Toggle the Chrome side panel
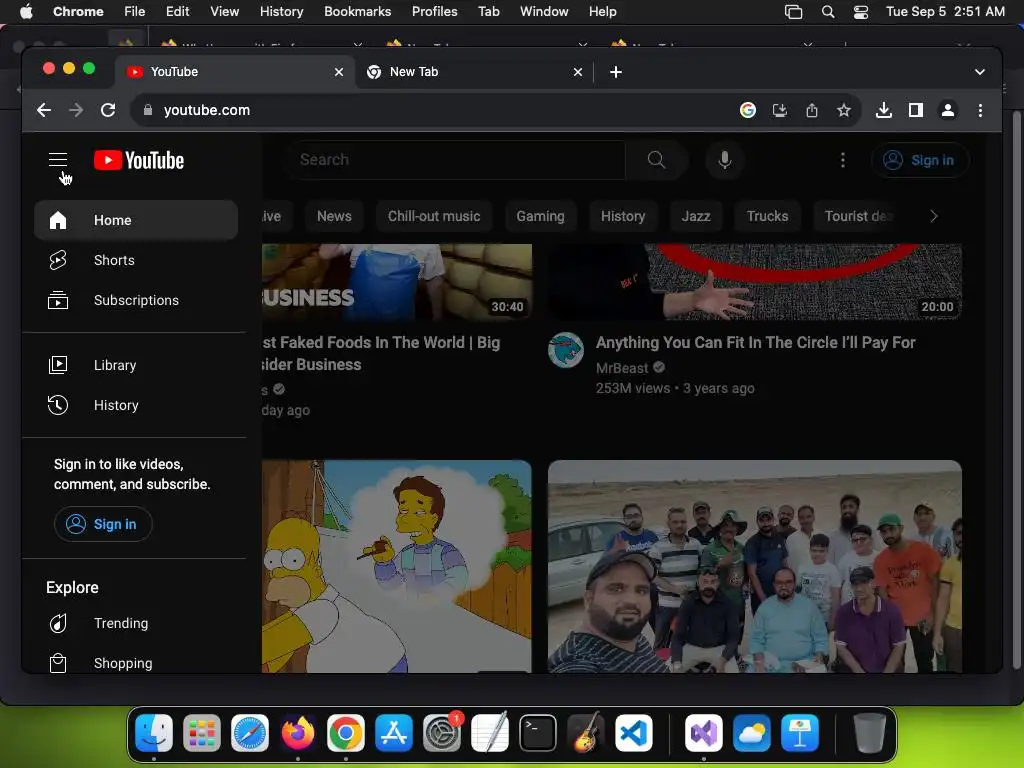1024x768 pixels. [x=916, y=110]
